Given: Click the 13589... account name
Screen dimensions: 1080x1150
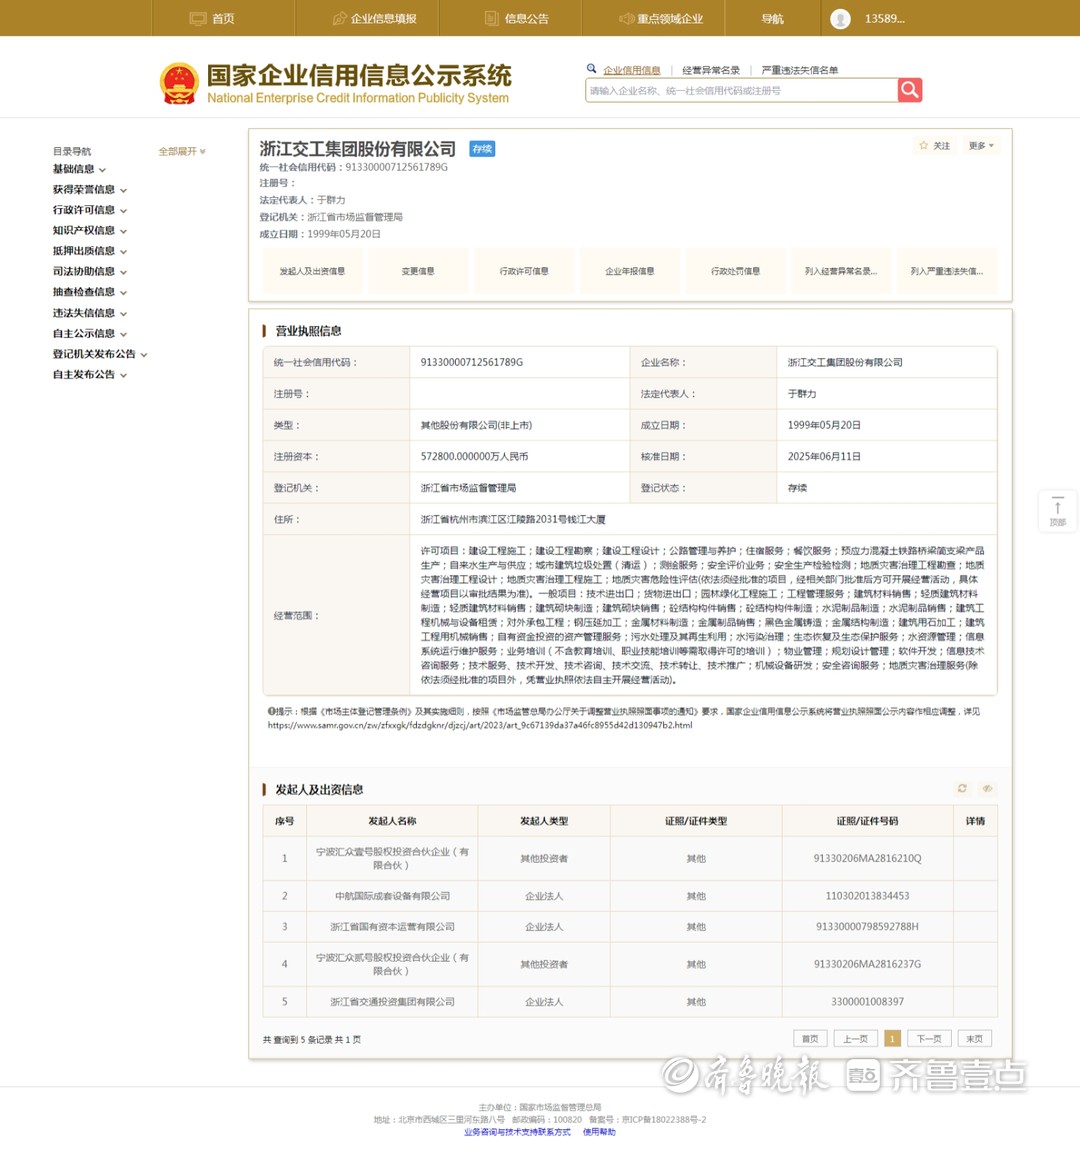Looking at the screenshot, I should [884, 19].
